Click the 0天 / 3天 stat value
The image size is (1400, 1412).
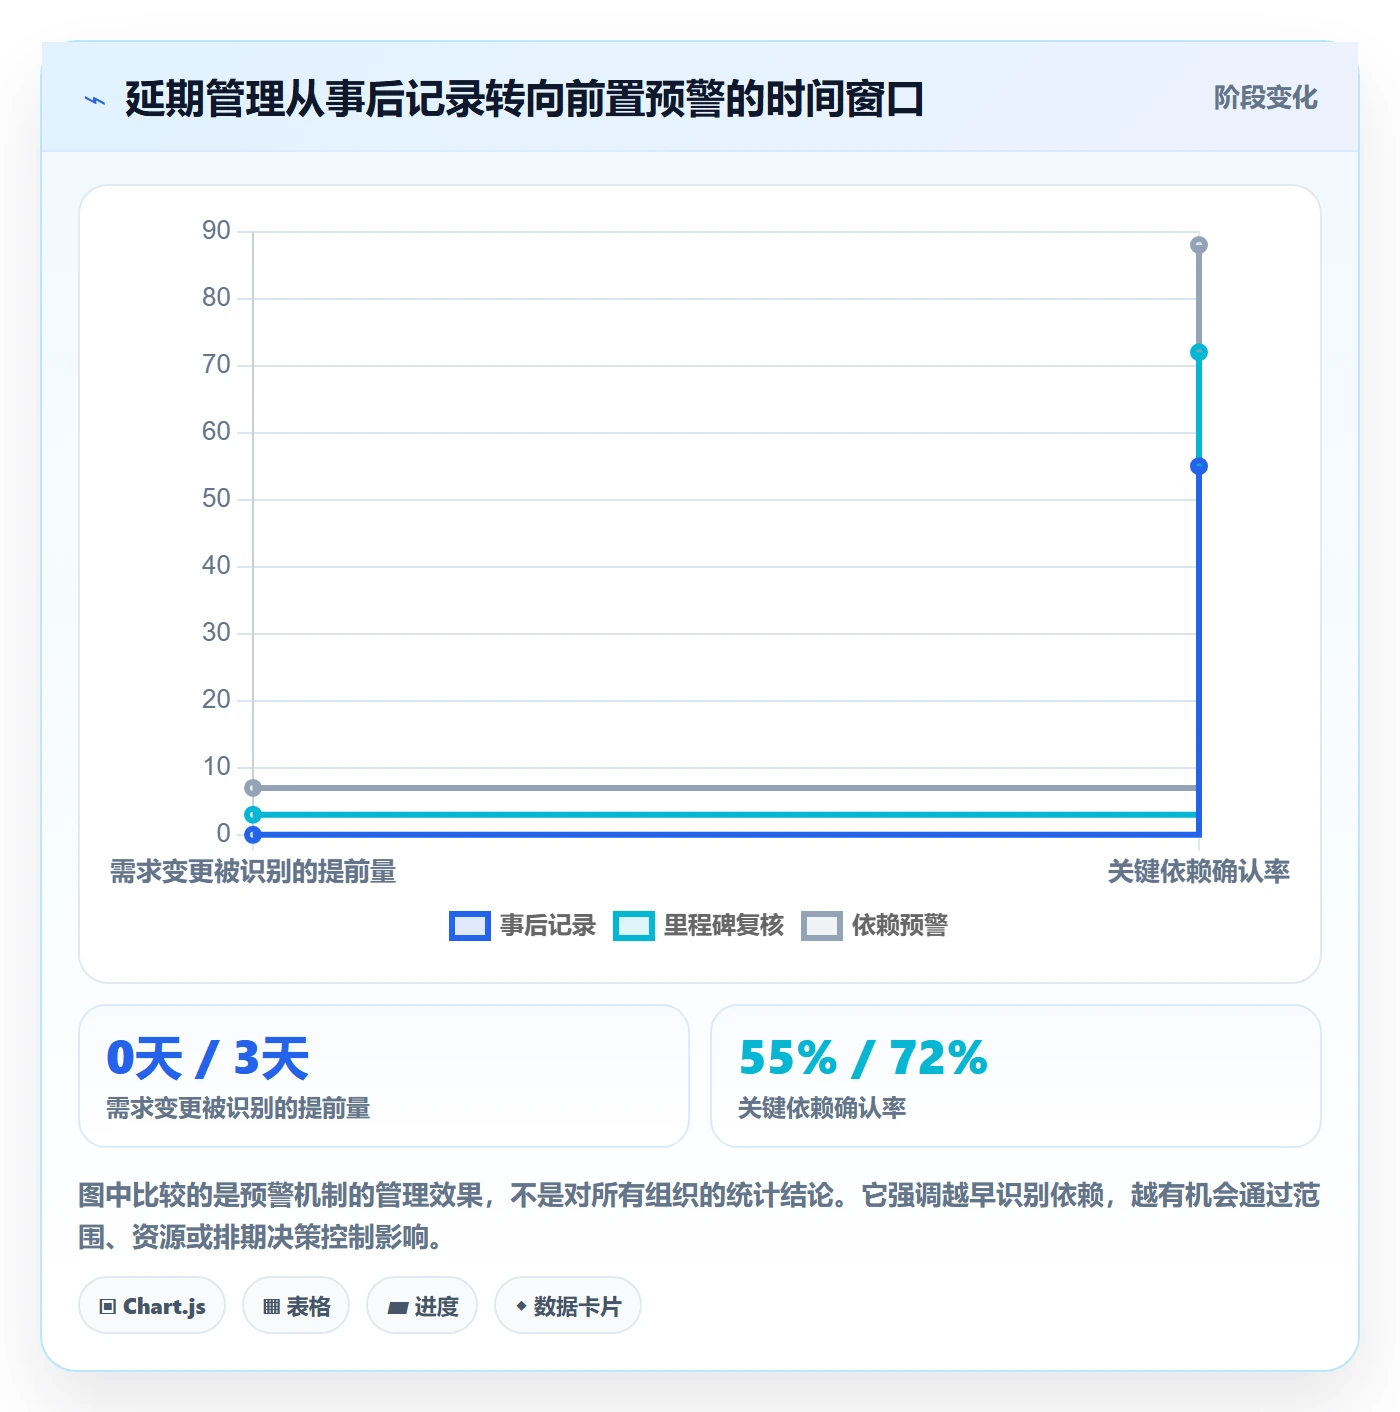[x=208, y=1058]
